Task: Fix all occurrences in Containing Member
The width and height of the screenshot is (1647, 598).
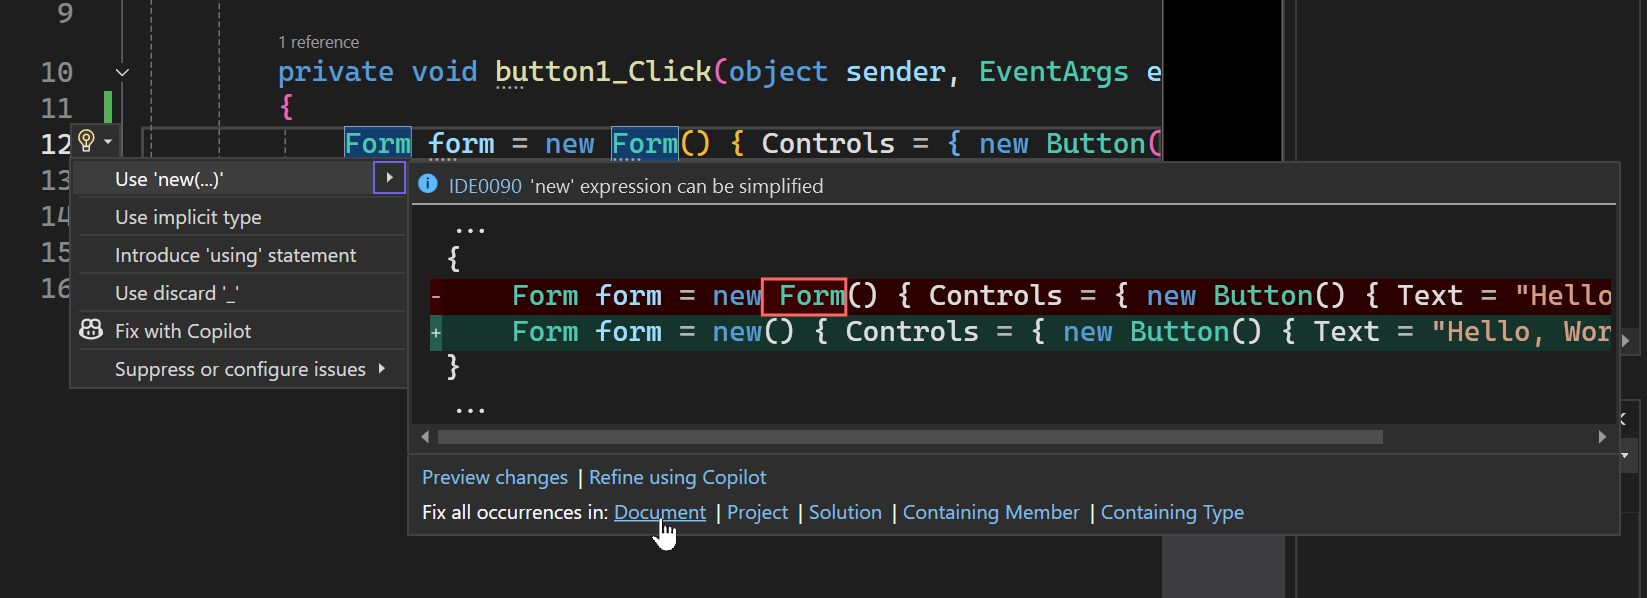Action: (x=991, y=512)
